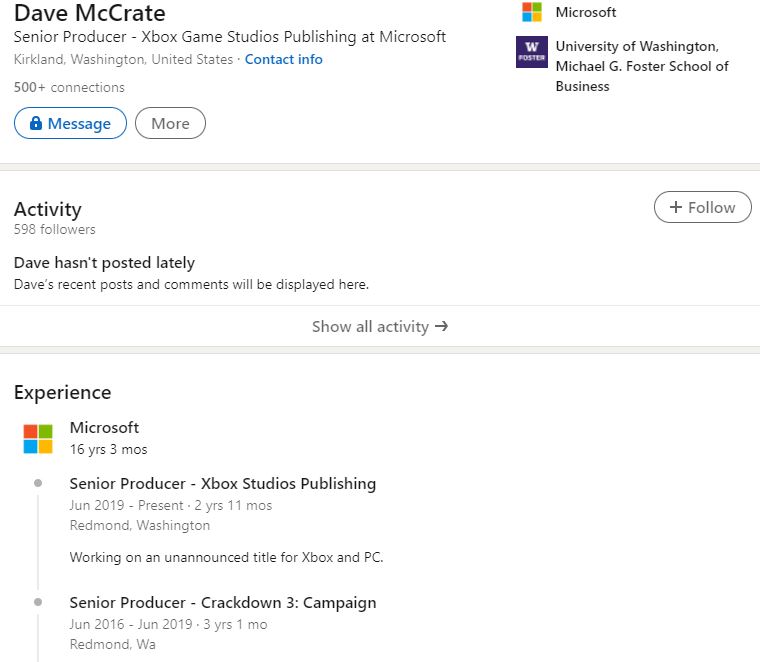View the 500+ connections count
Screen dimensions: 760x662
point(69,87)
